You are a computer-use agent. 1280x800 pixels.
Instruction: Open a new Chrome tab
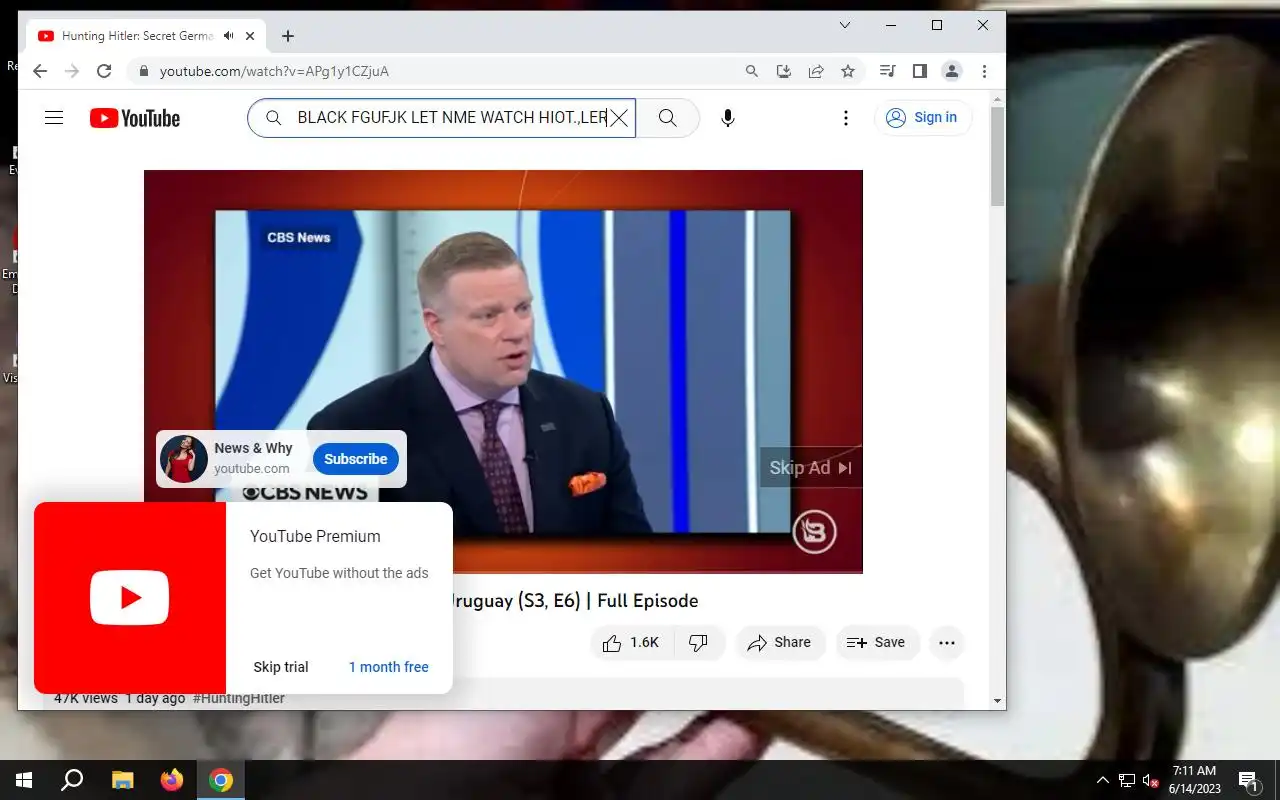click(288, 36)
